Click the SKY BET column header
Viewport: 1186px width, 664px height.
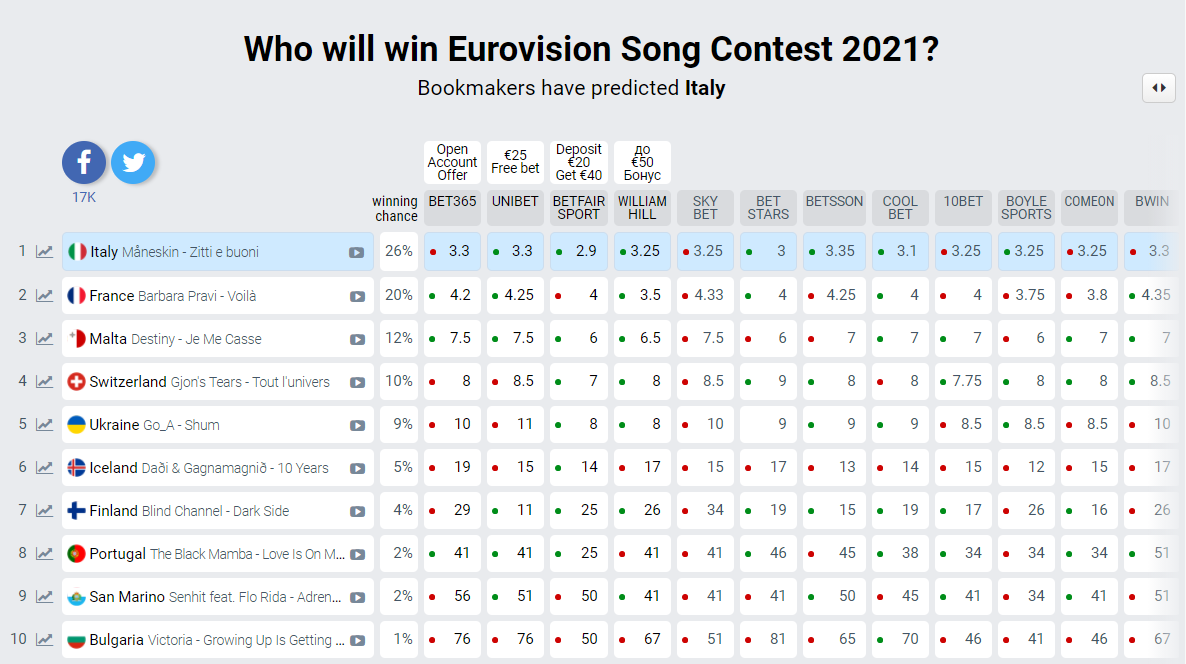[x=705, y=207]
